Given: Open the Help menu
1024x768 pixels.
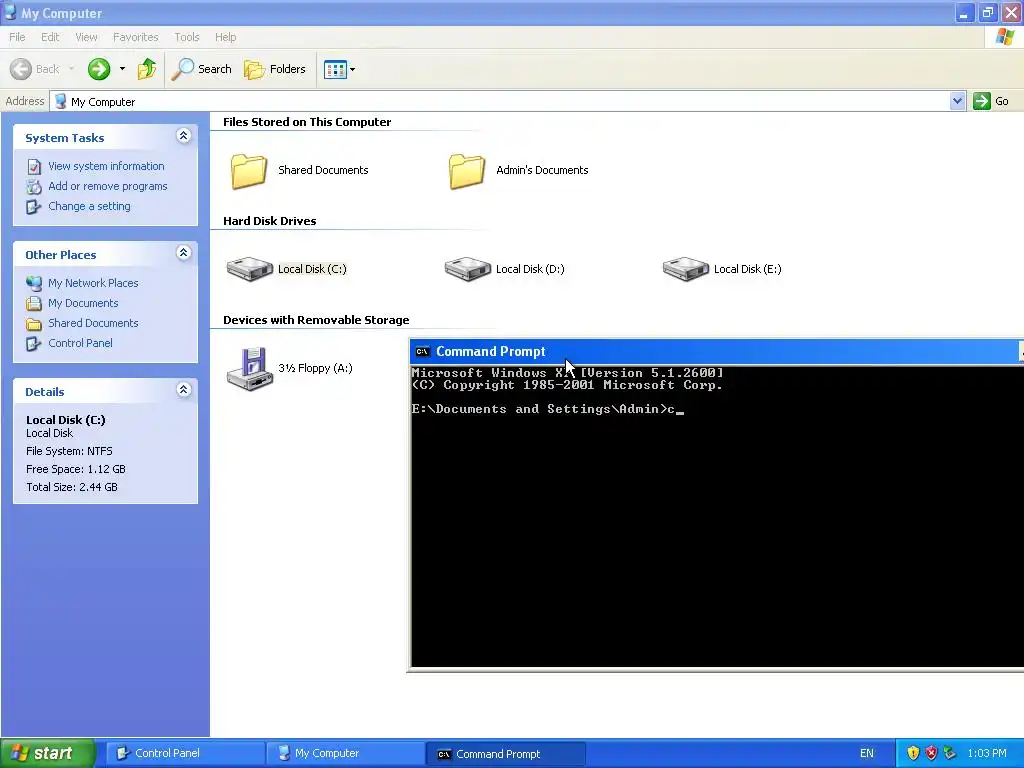Looking at the screenshot, I should click(x=225, y=37).
